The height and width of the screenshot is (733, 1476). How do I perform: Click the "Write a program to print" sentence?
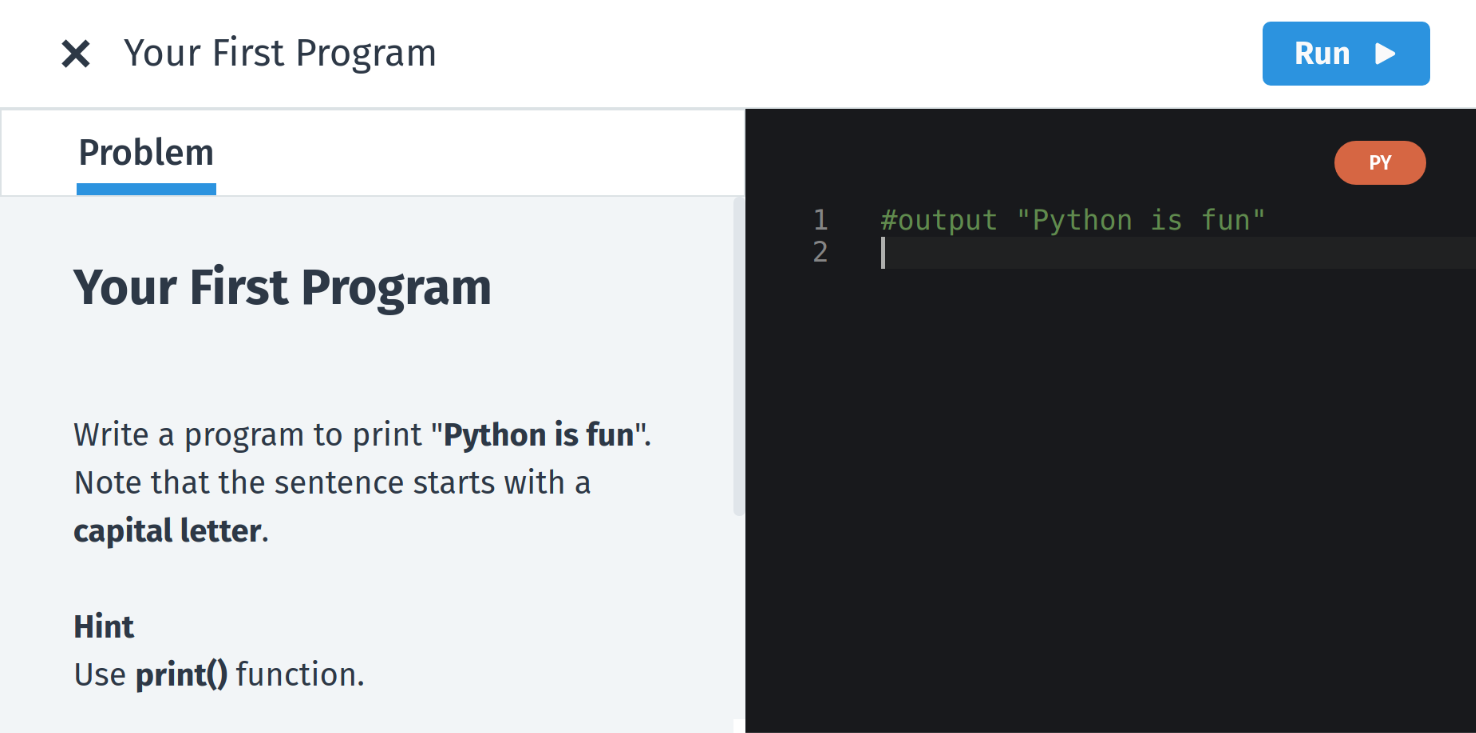tap(248, 435)
